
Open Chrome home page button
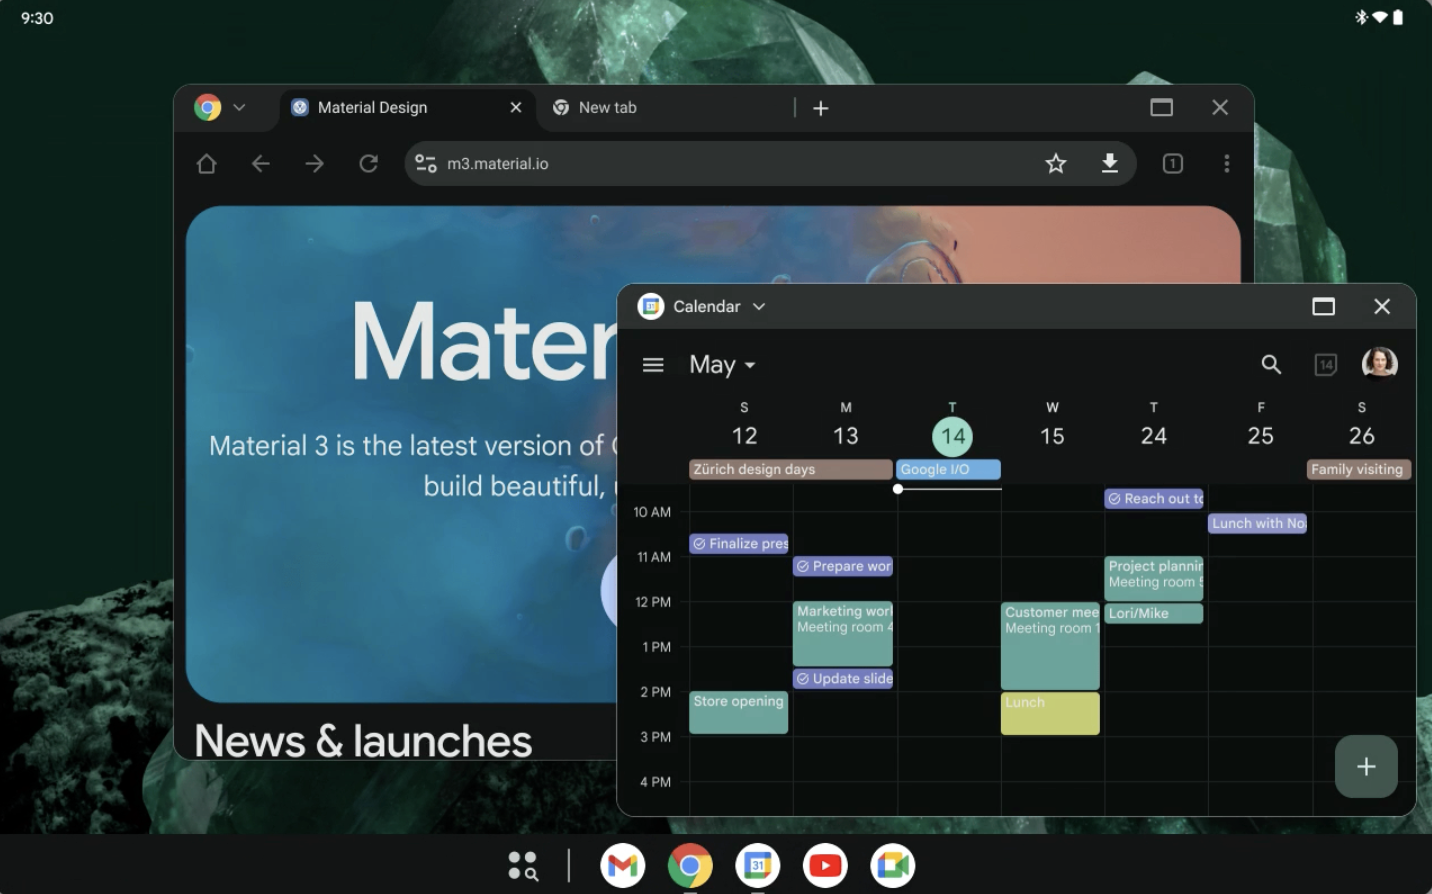(206, 163)
